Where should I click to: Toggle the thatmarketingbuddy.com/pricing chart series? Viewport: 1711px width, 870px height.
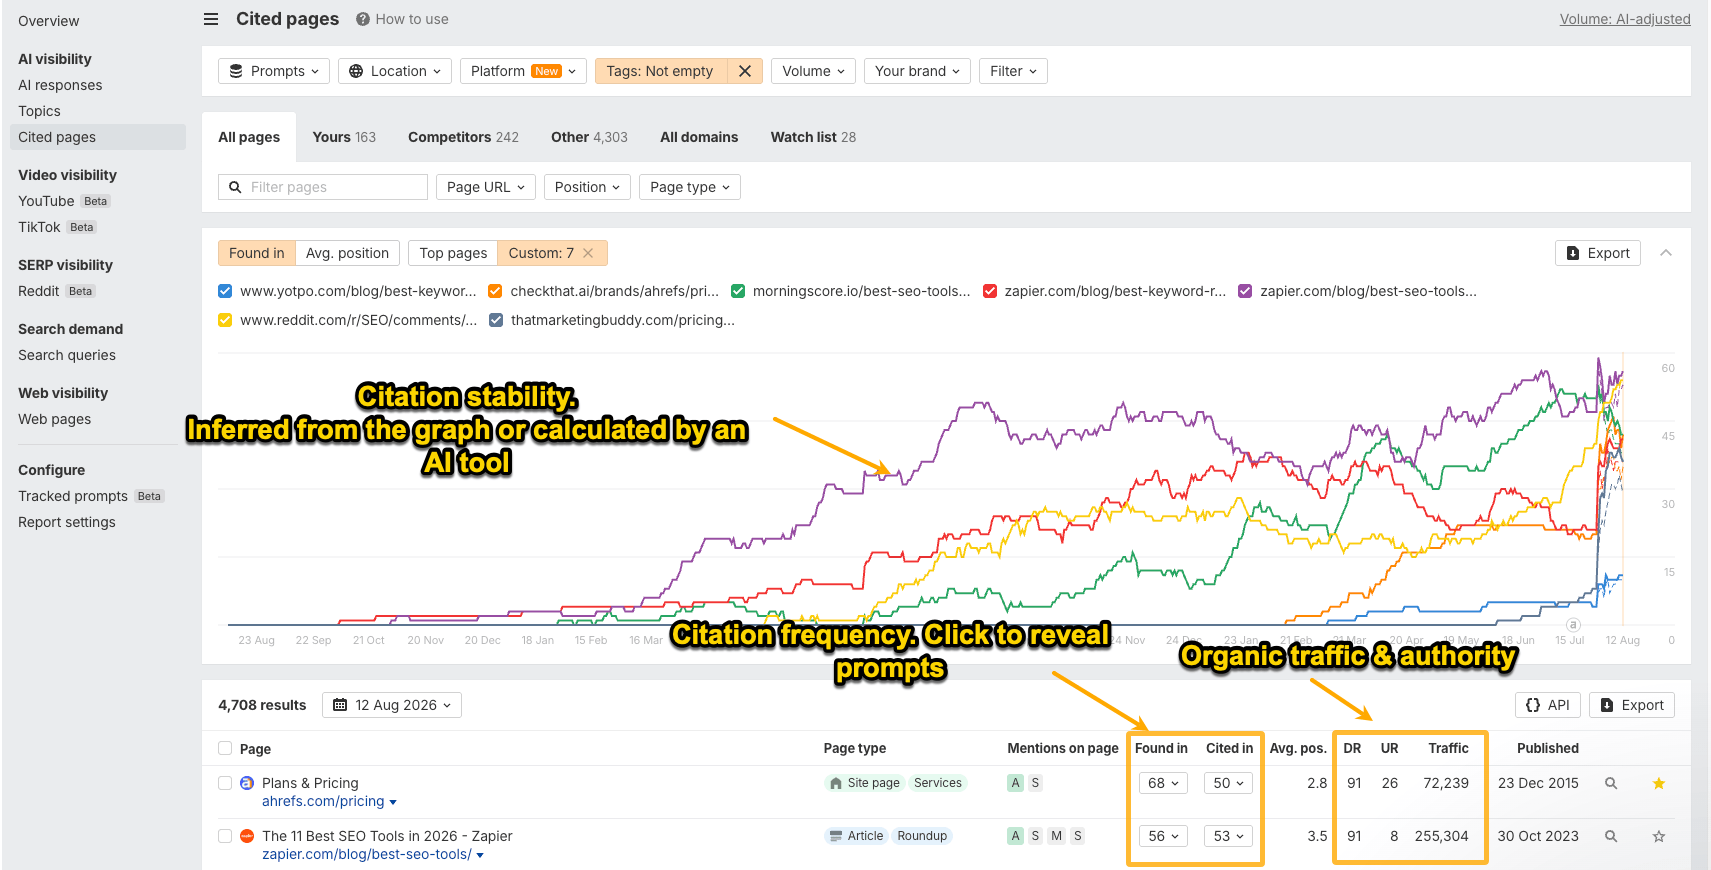(496, 320)
